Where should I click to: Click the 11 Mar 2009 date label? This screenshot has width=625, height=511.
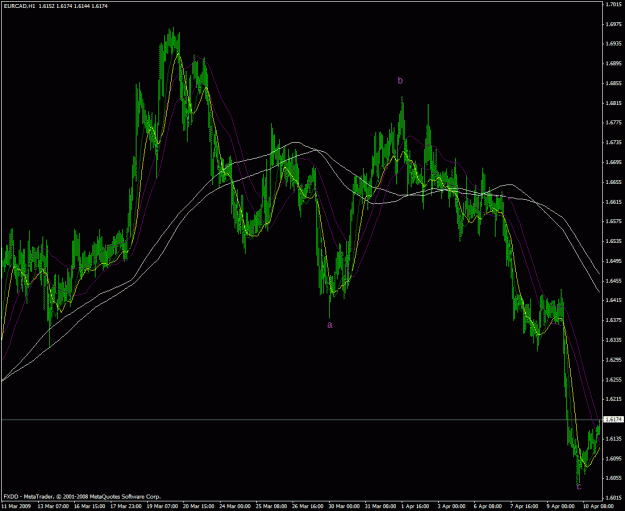click(x=15, y=506)
